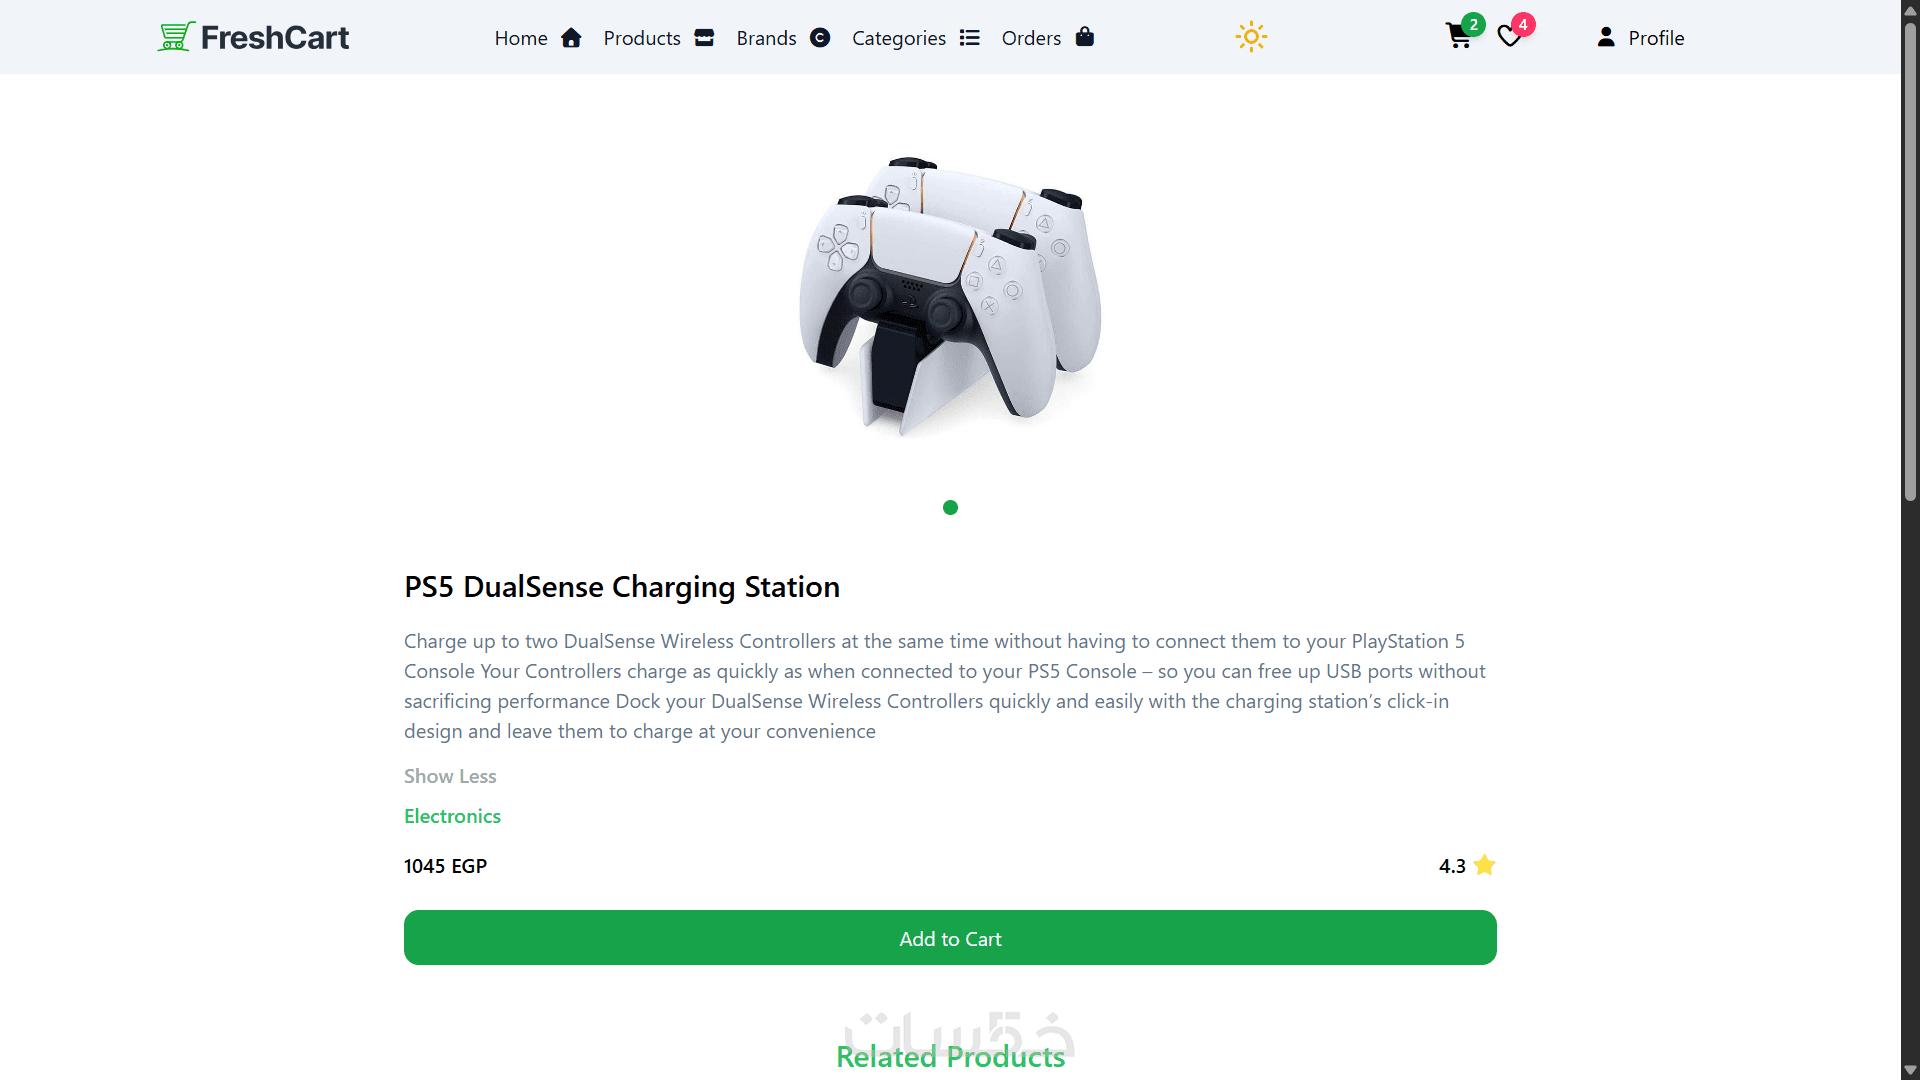The image size is (1920, 1080).
Task: Click the Orders bag icon
Action: [1085, 38]
